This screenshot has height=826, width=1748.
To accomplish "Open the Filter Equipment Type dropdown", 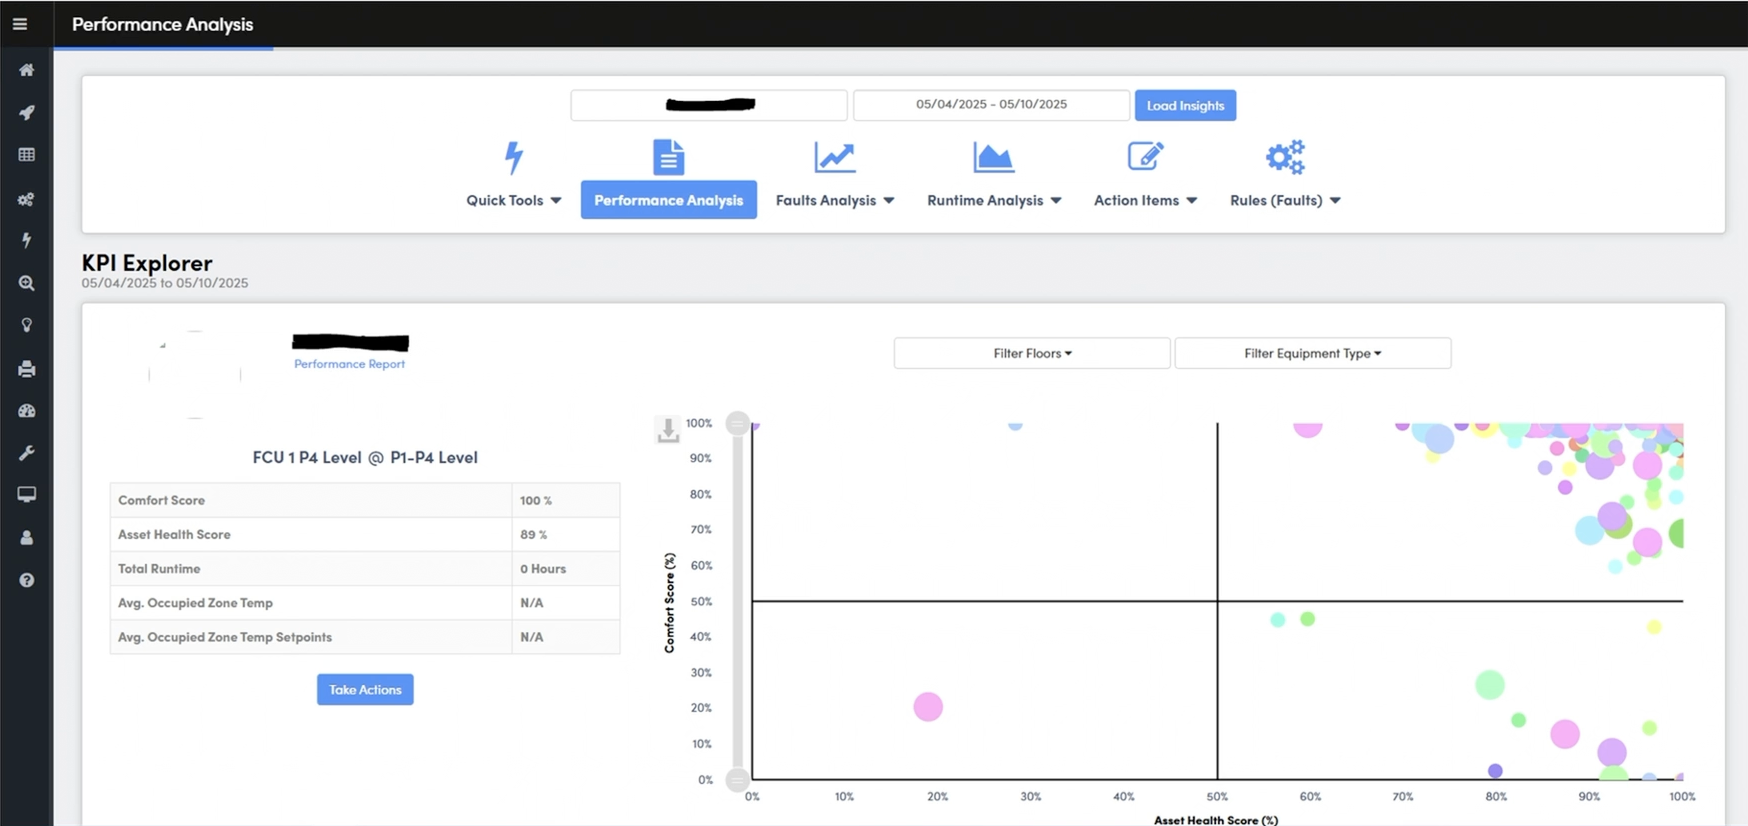I will pos(1313,353).
